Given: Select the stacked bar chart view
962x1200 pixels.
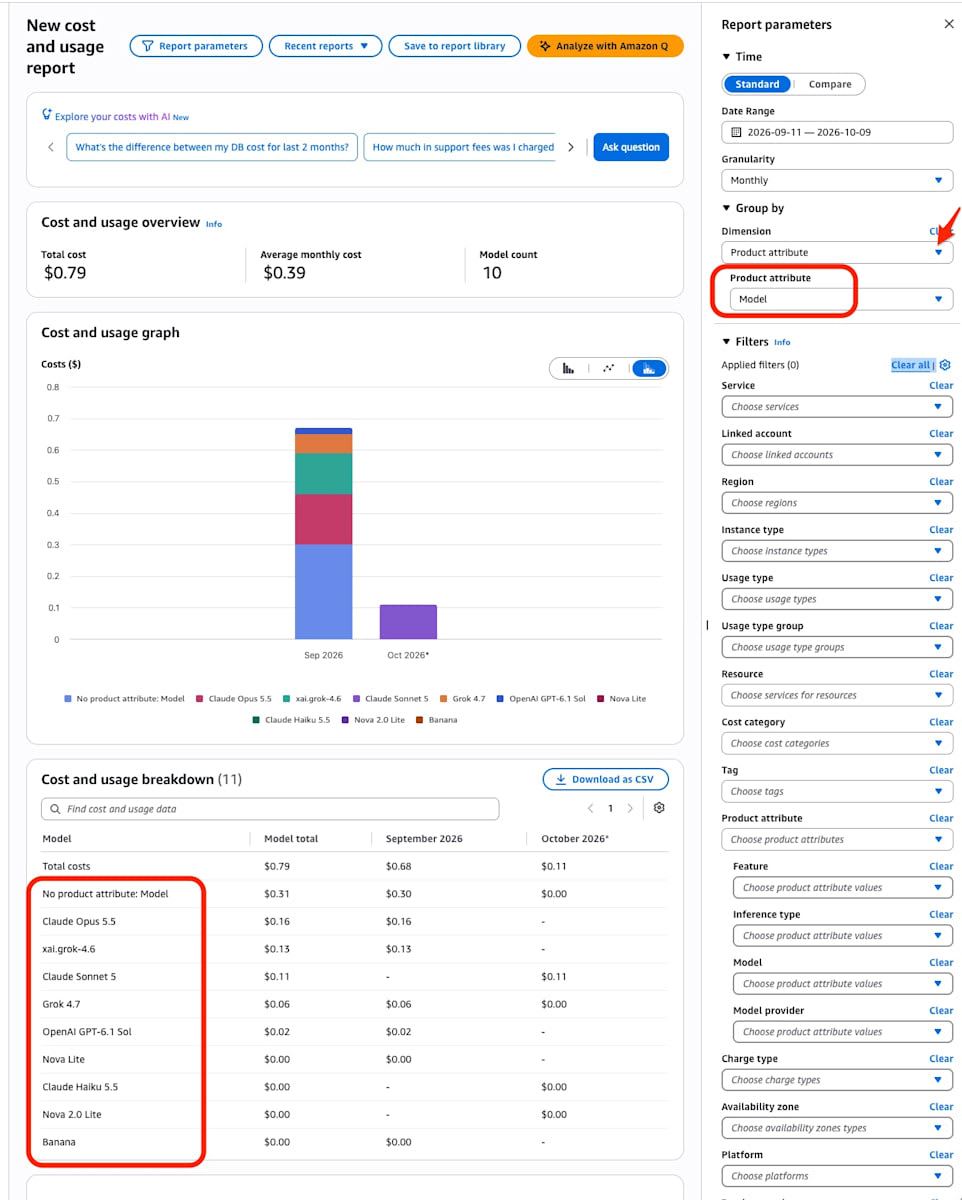Looking at the screenshot, I should pos(649,368).
